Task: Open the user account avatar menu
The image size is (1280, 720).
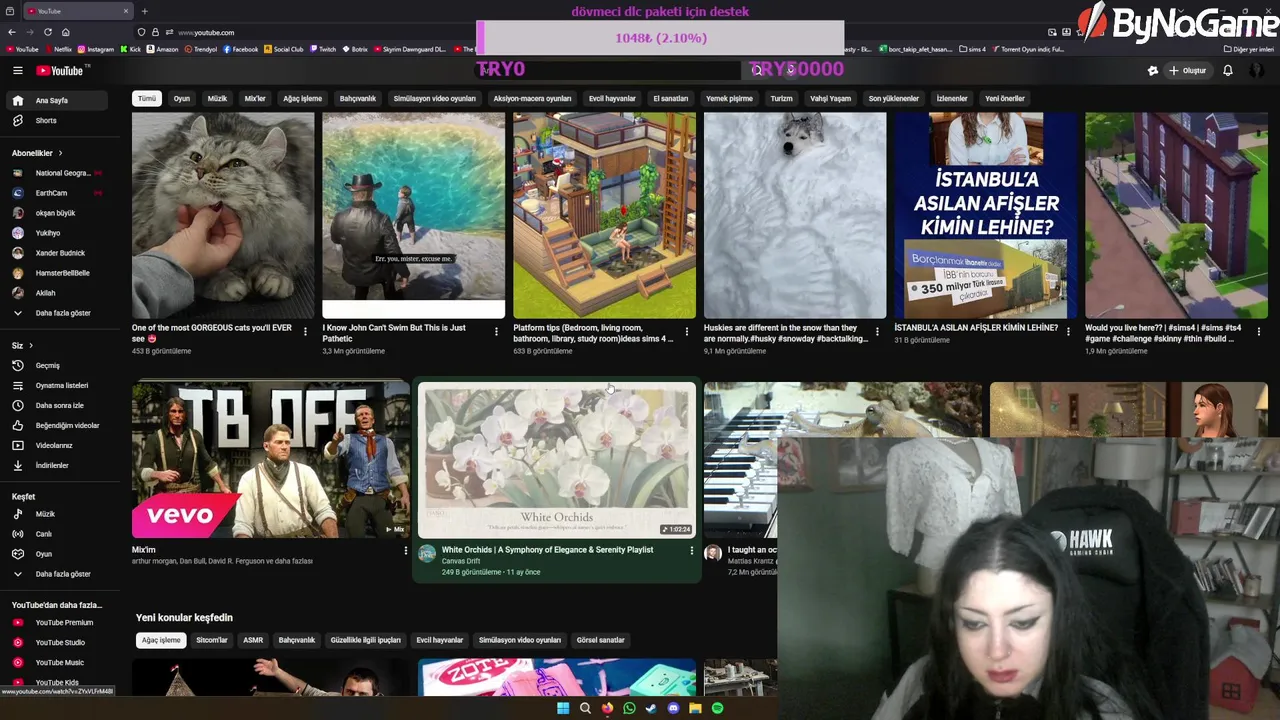Action: click(1257, 70)
